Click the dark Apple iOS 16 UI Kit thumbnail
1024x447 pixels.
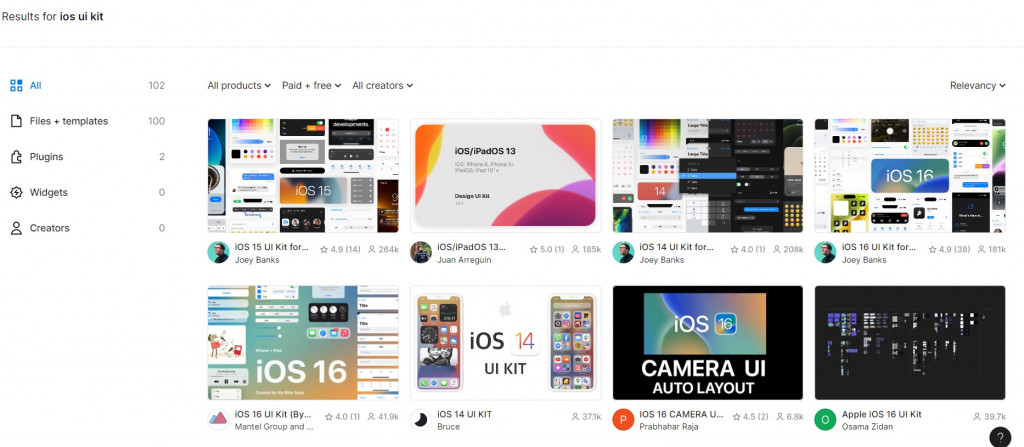(910, 342)
